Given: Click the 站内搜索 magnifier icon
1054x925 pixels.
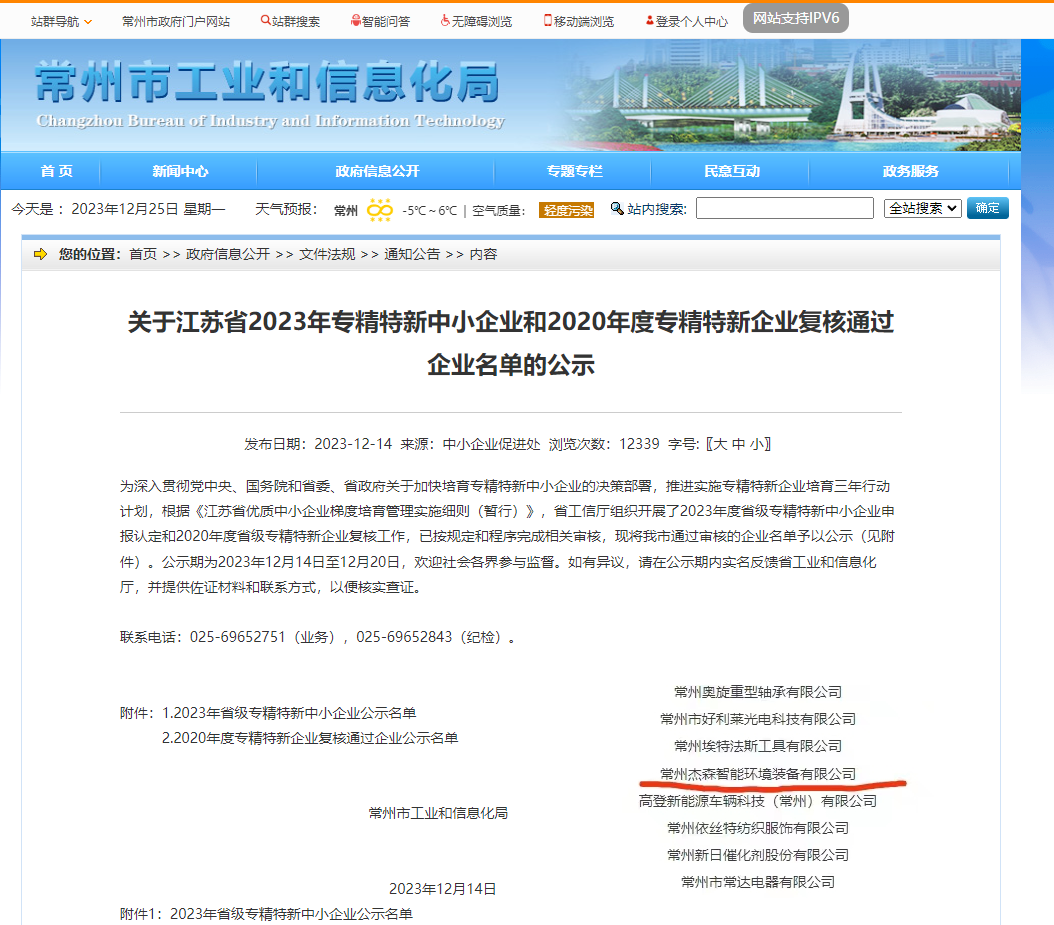Looking at the screenshot, I should [x=617, y=209].
